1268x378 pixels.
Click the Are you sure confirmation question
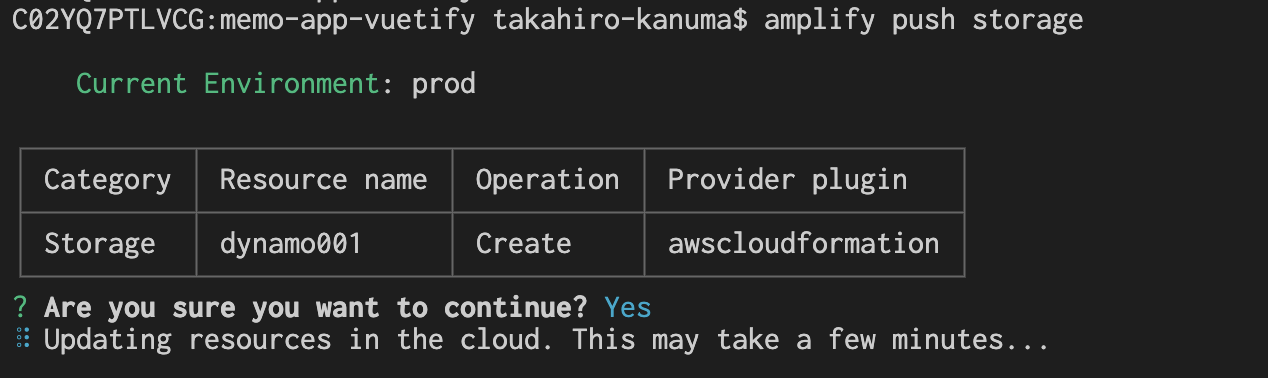click(x=316, y=307)
